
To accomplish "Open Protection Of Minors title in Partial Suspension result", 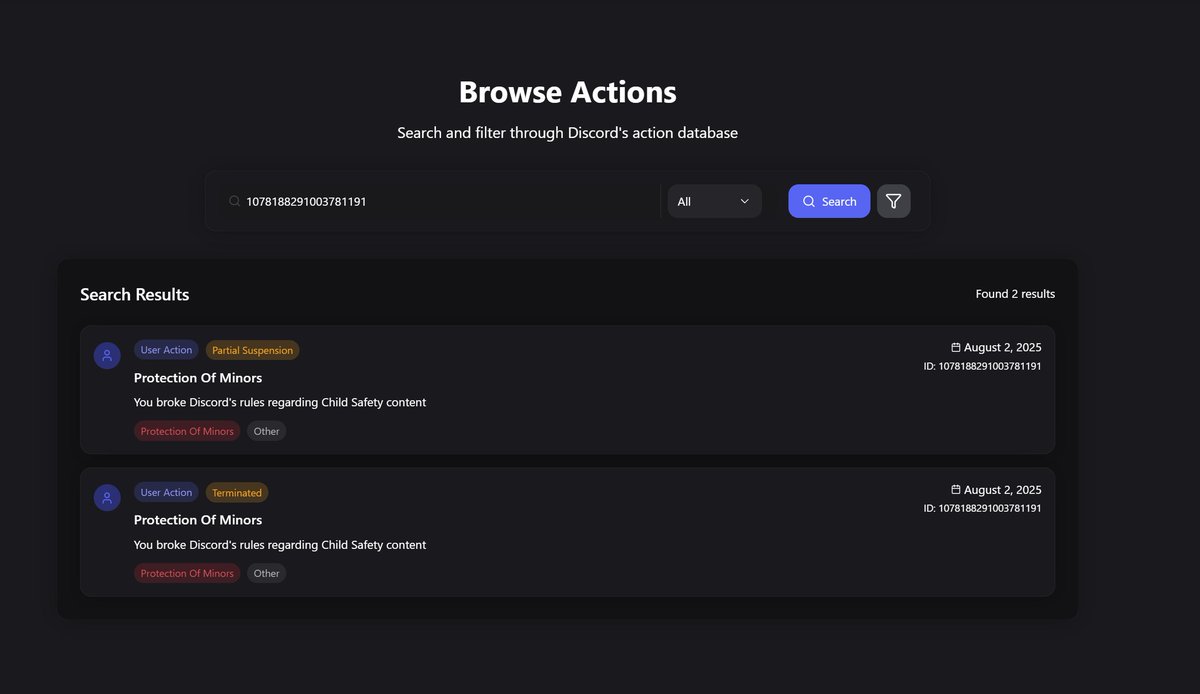I will tap(198, 378).
